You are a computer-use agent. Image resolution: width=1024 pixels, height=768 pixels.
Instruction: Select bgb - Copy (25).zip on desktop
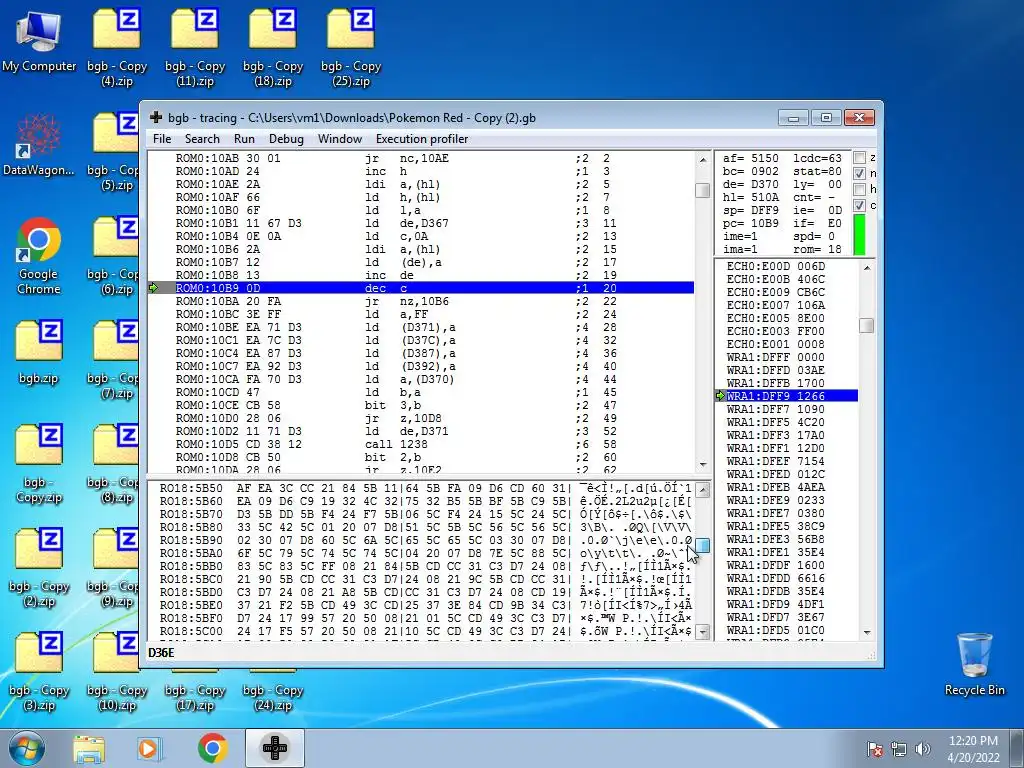point(351,47)
